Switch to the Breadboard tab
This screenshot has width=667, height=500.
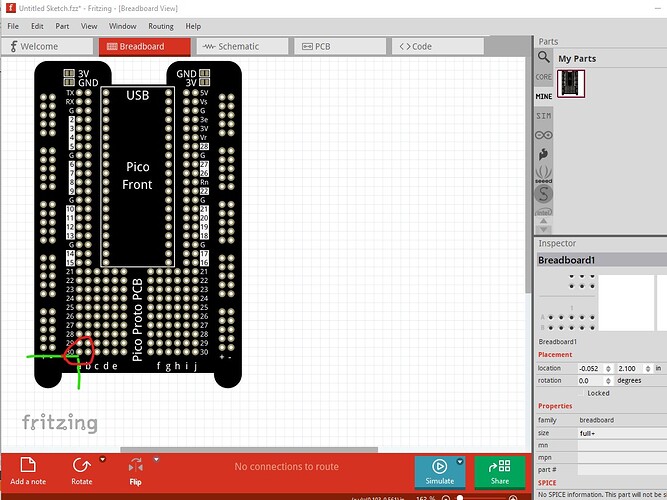coord(145,46)
